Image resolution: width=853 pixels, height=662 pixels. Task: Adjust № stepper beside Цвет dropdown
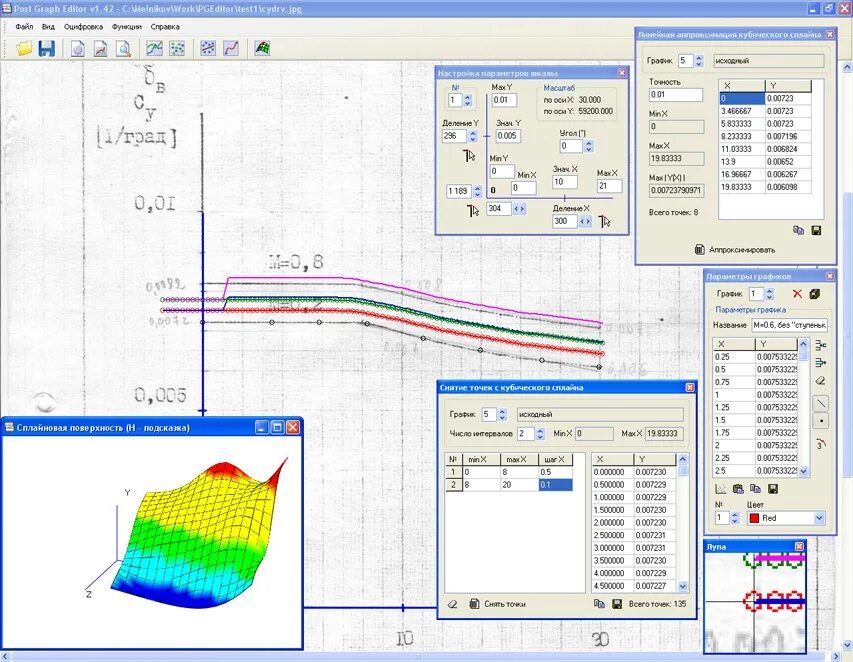pyautogui.click(x=735, y=518)
